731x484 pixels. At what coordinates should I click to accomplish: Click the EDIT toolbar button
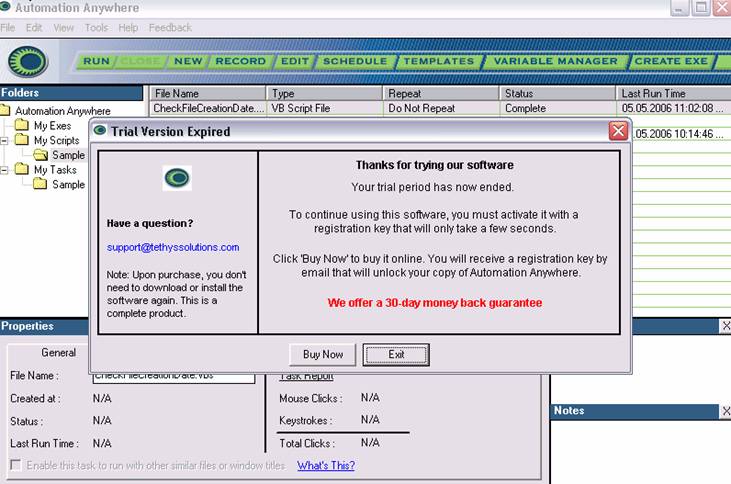click(295, 61)
